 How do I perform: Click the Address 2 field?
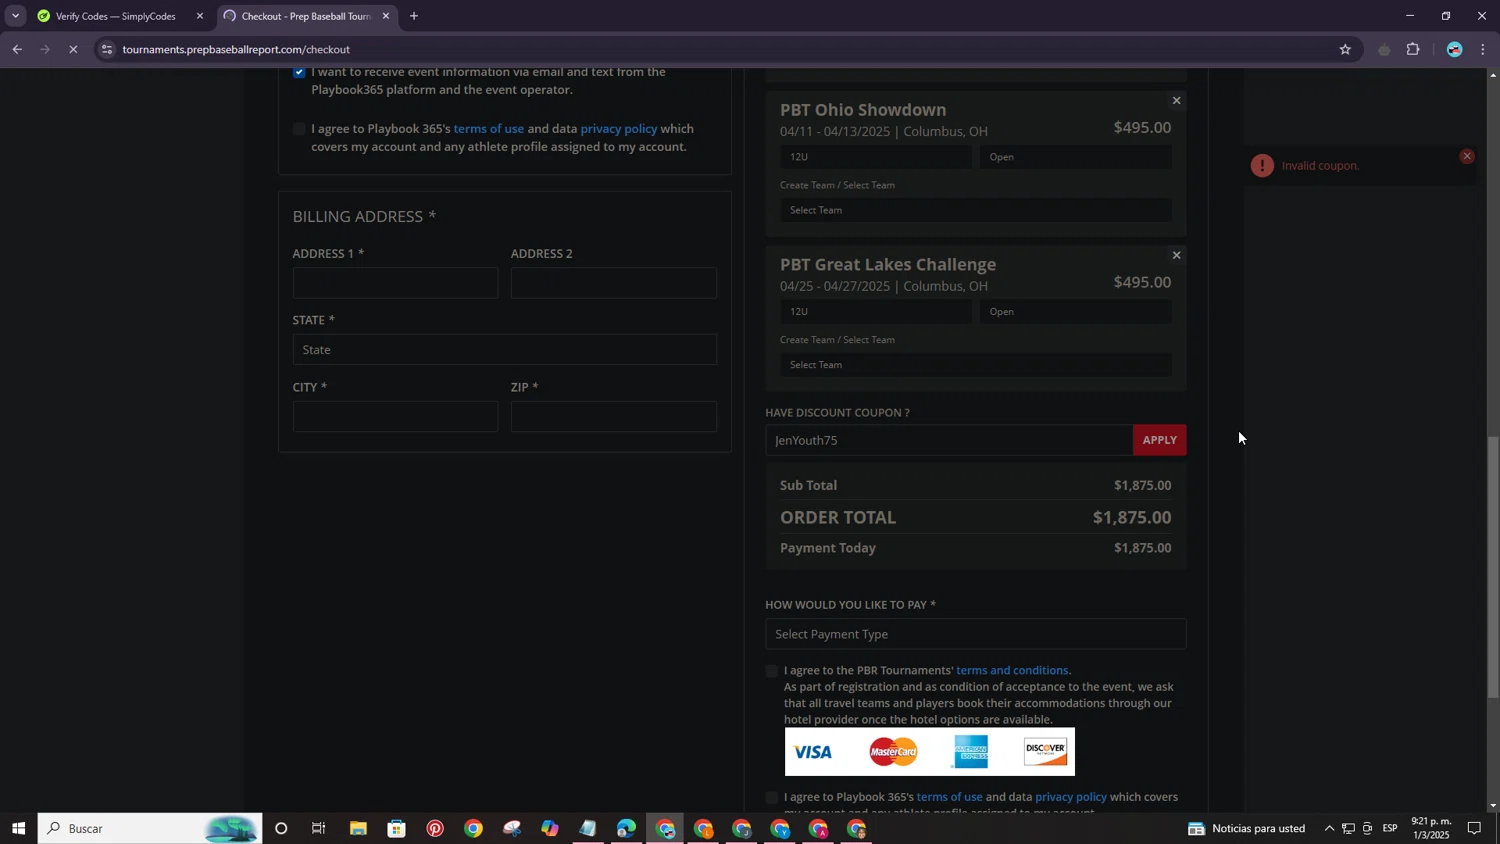(613, 283)
